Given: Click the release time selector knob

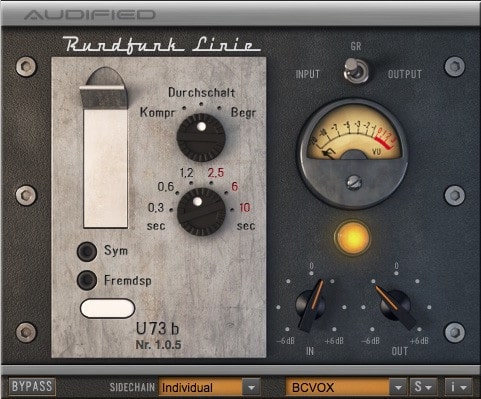Looking at the screenshot, I should 201,212.
